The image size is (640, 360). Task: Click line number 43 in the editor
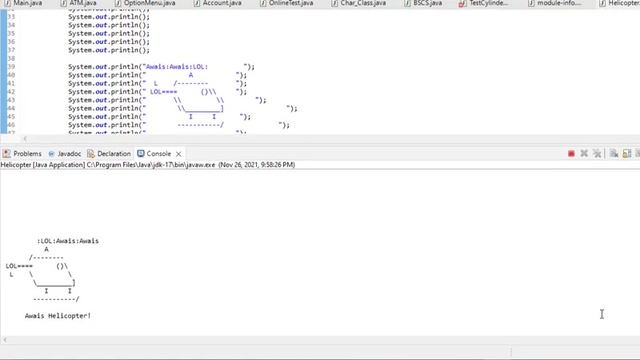pos(11,100)
